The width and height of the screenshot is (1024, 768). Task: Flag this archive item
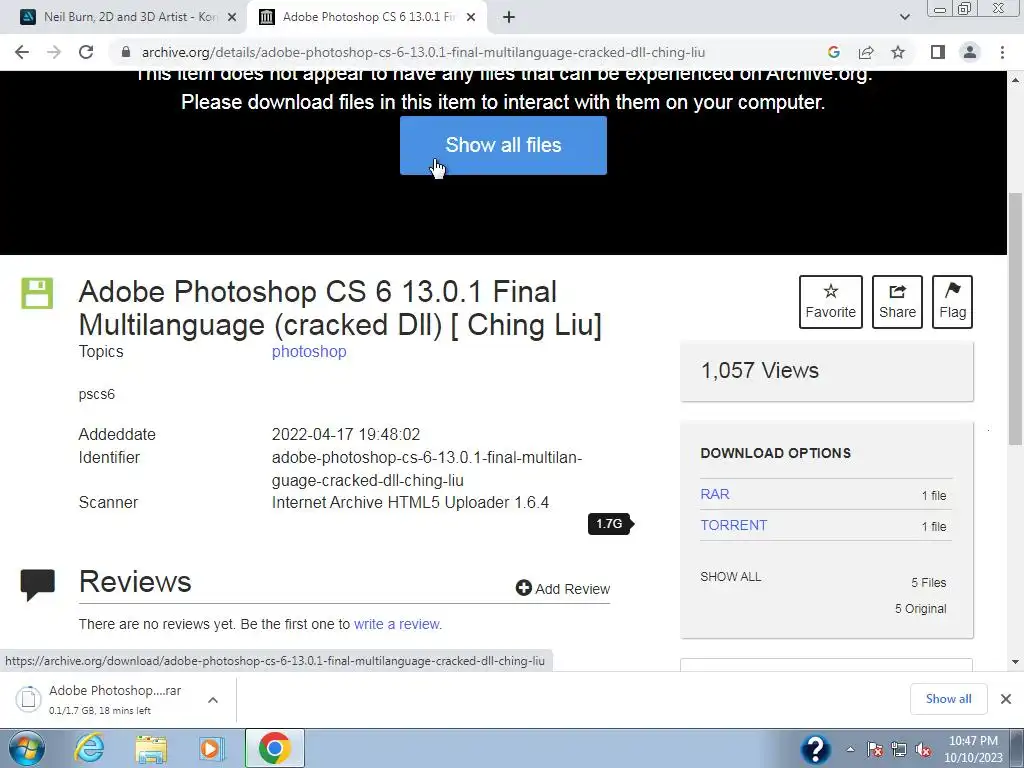coord(952,302)
